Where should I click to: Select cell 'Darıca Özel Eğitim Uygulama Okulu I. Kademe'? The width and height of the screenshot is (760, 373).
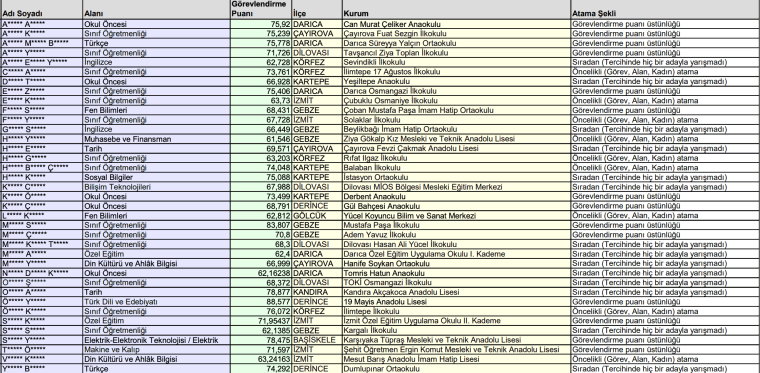(456, 254)
